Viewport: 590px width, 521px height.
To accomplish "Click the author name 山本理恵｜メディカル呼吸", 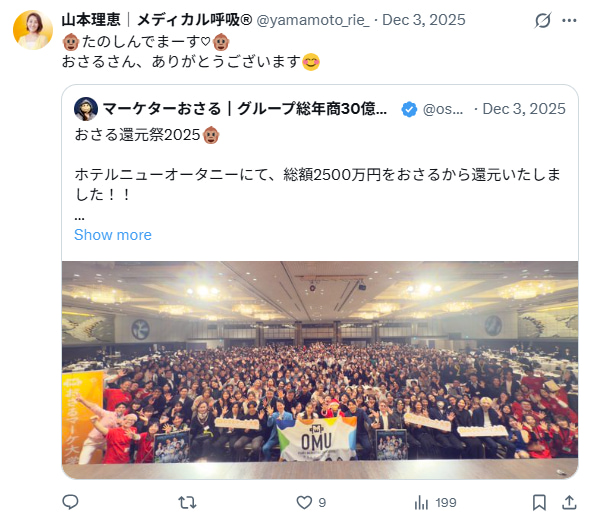I will coord(157,20).
